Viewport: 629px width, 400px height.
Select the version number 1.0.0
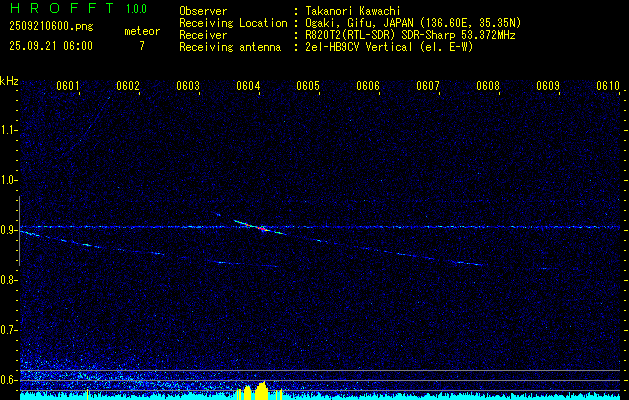(136, 9)
